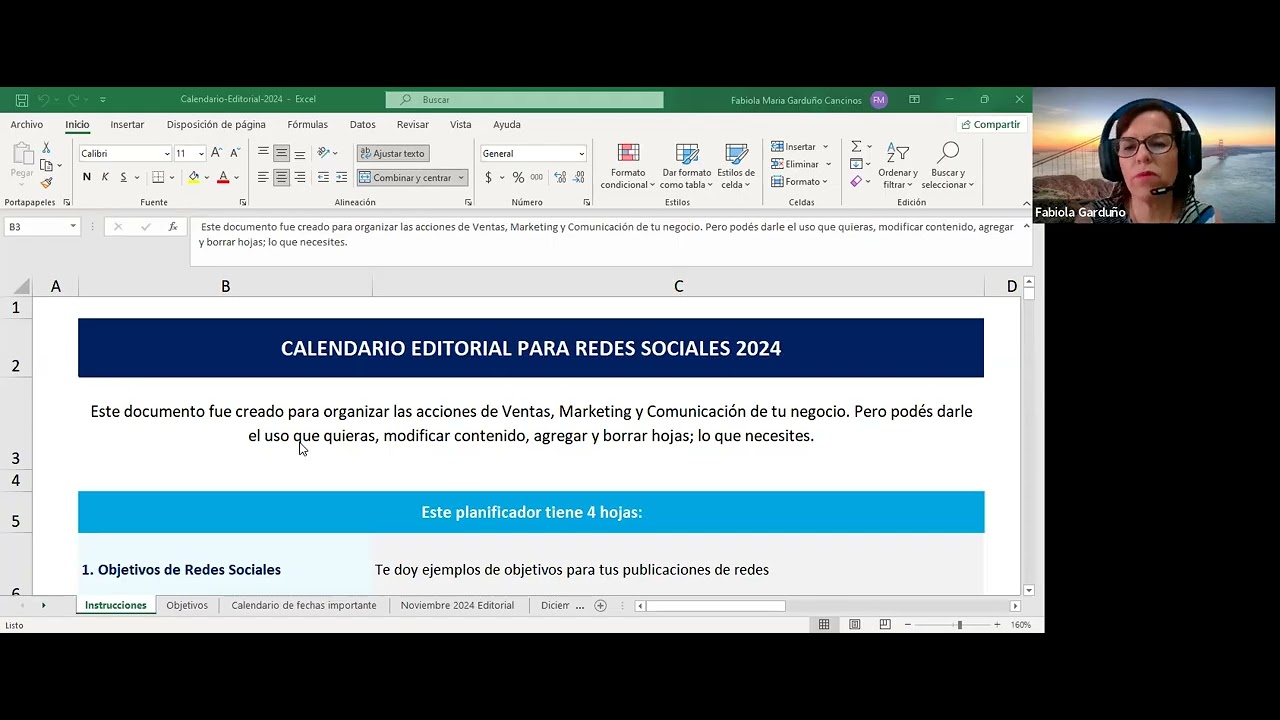Switch to the Disposición de página tab
Image resolution: width=1280 pixels, height=720 pixels.
[x=216, y=125]
